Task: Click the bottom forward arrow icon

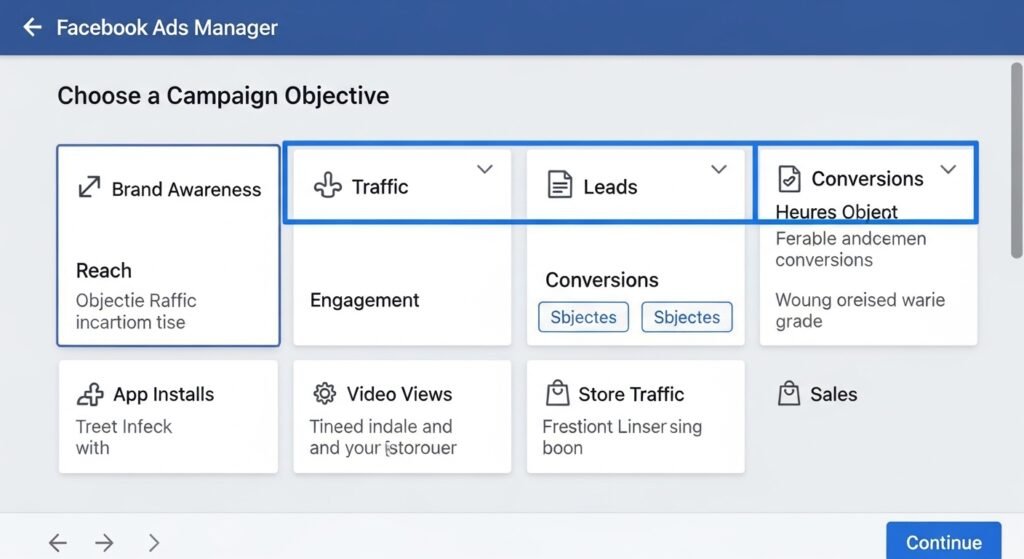Action: [104, 542]
